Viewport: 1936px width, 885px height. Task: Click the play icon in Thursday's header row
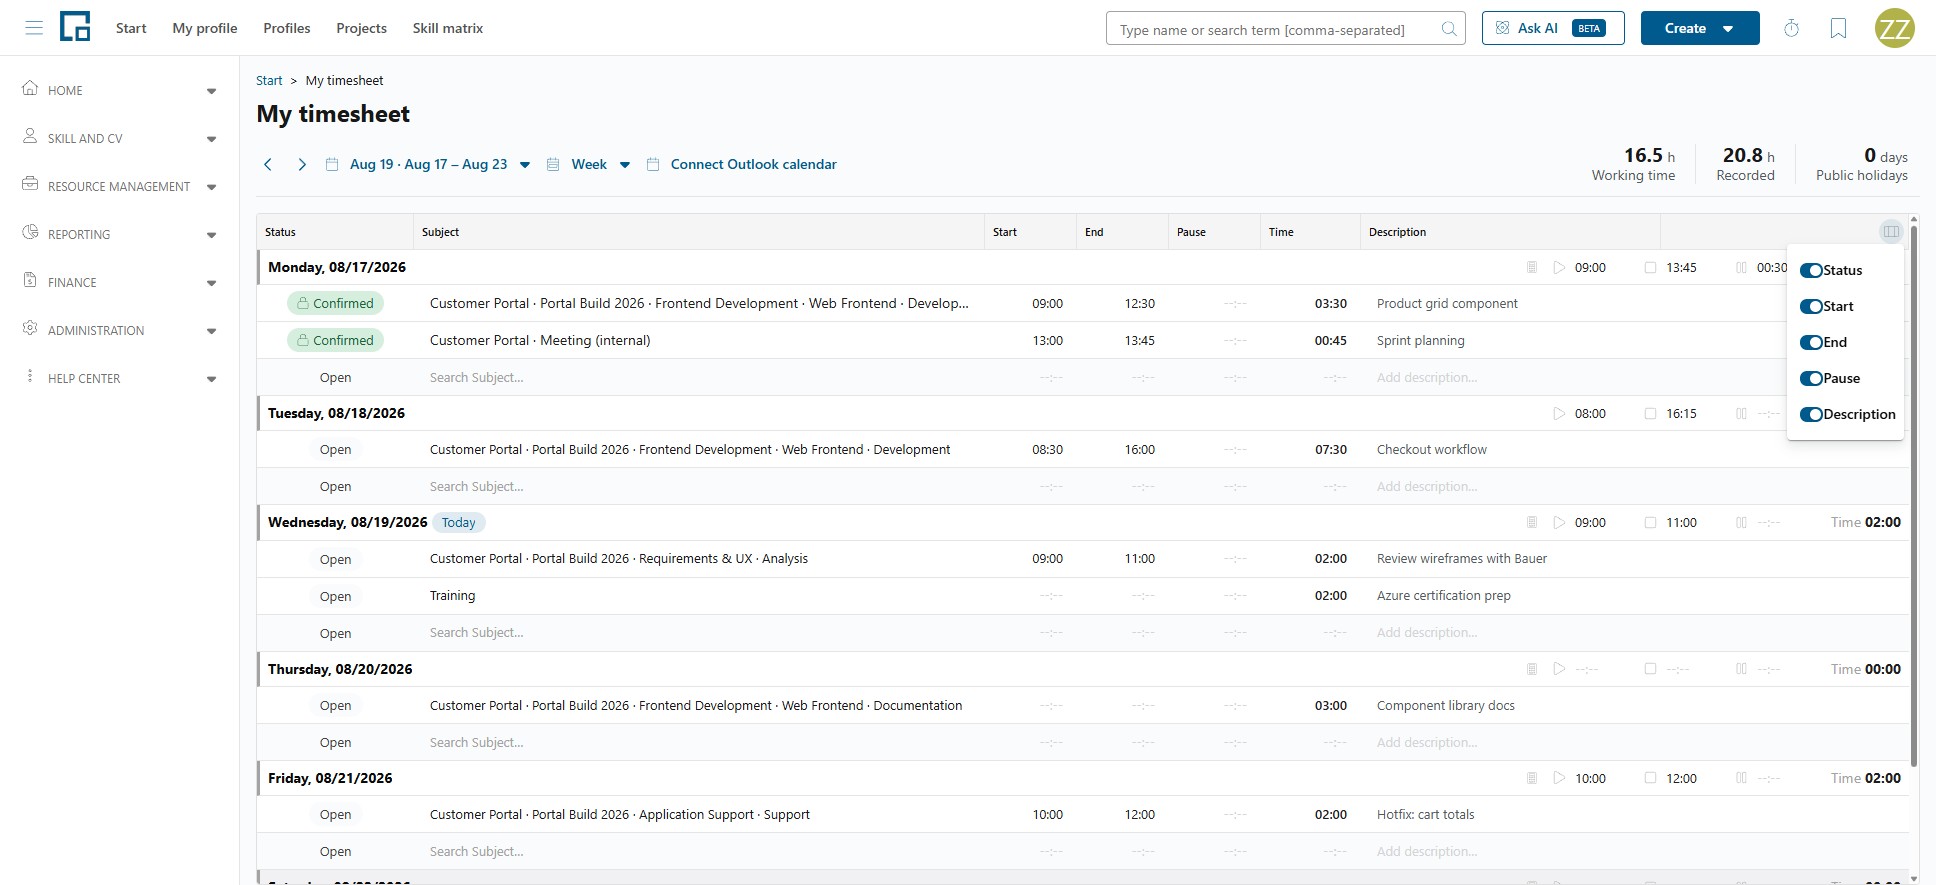click(1559, 669)
